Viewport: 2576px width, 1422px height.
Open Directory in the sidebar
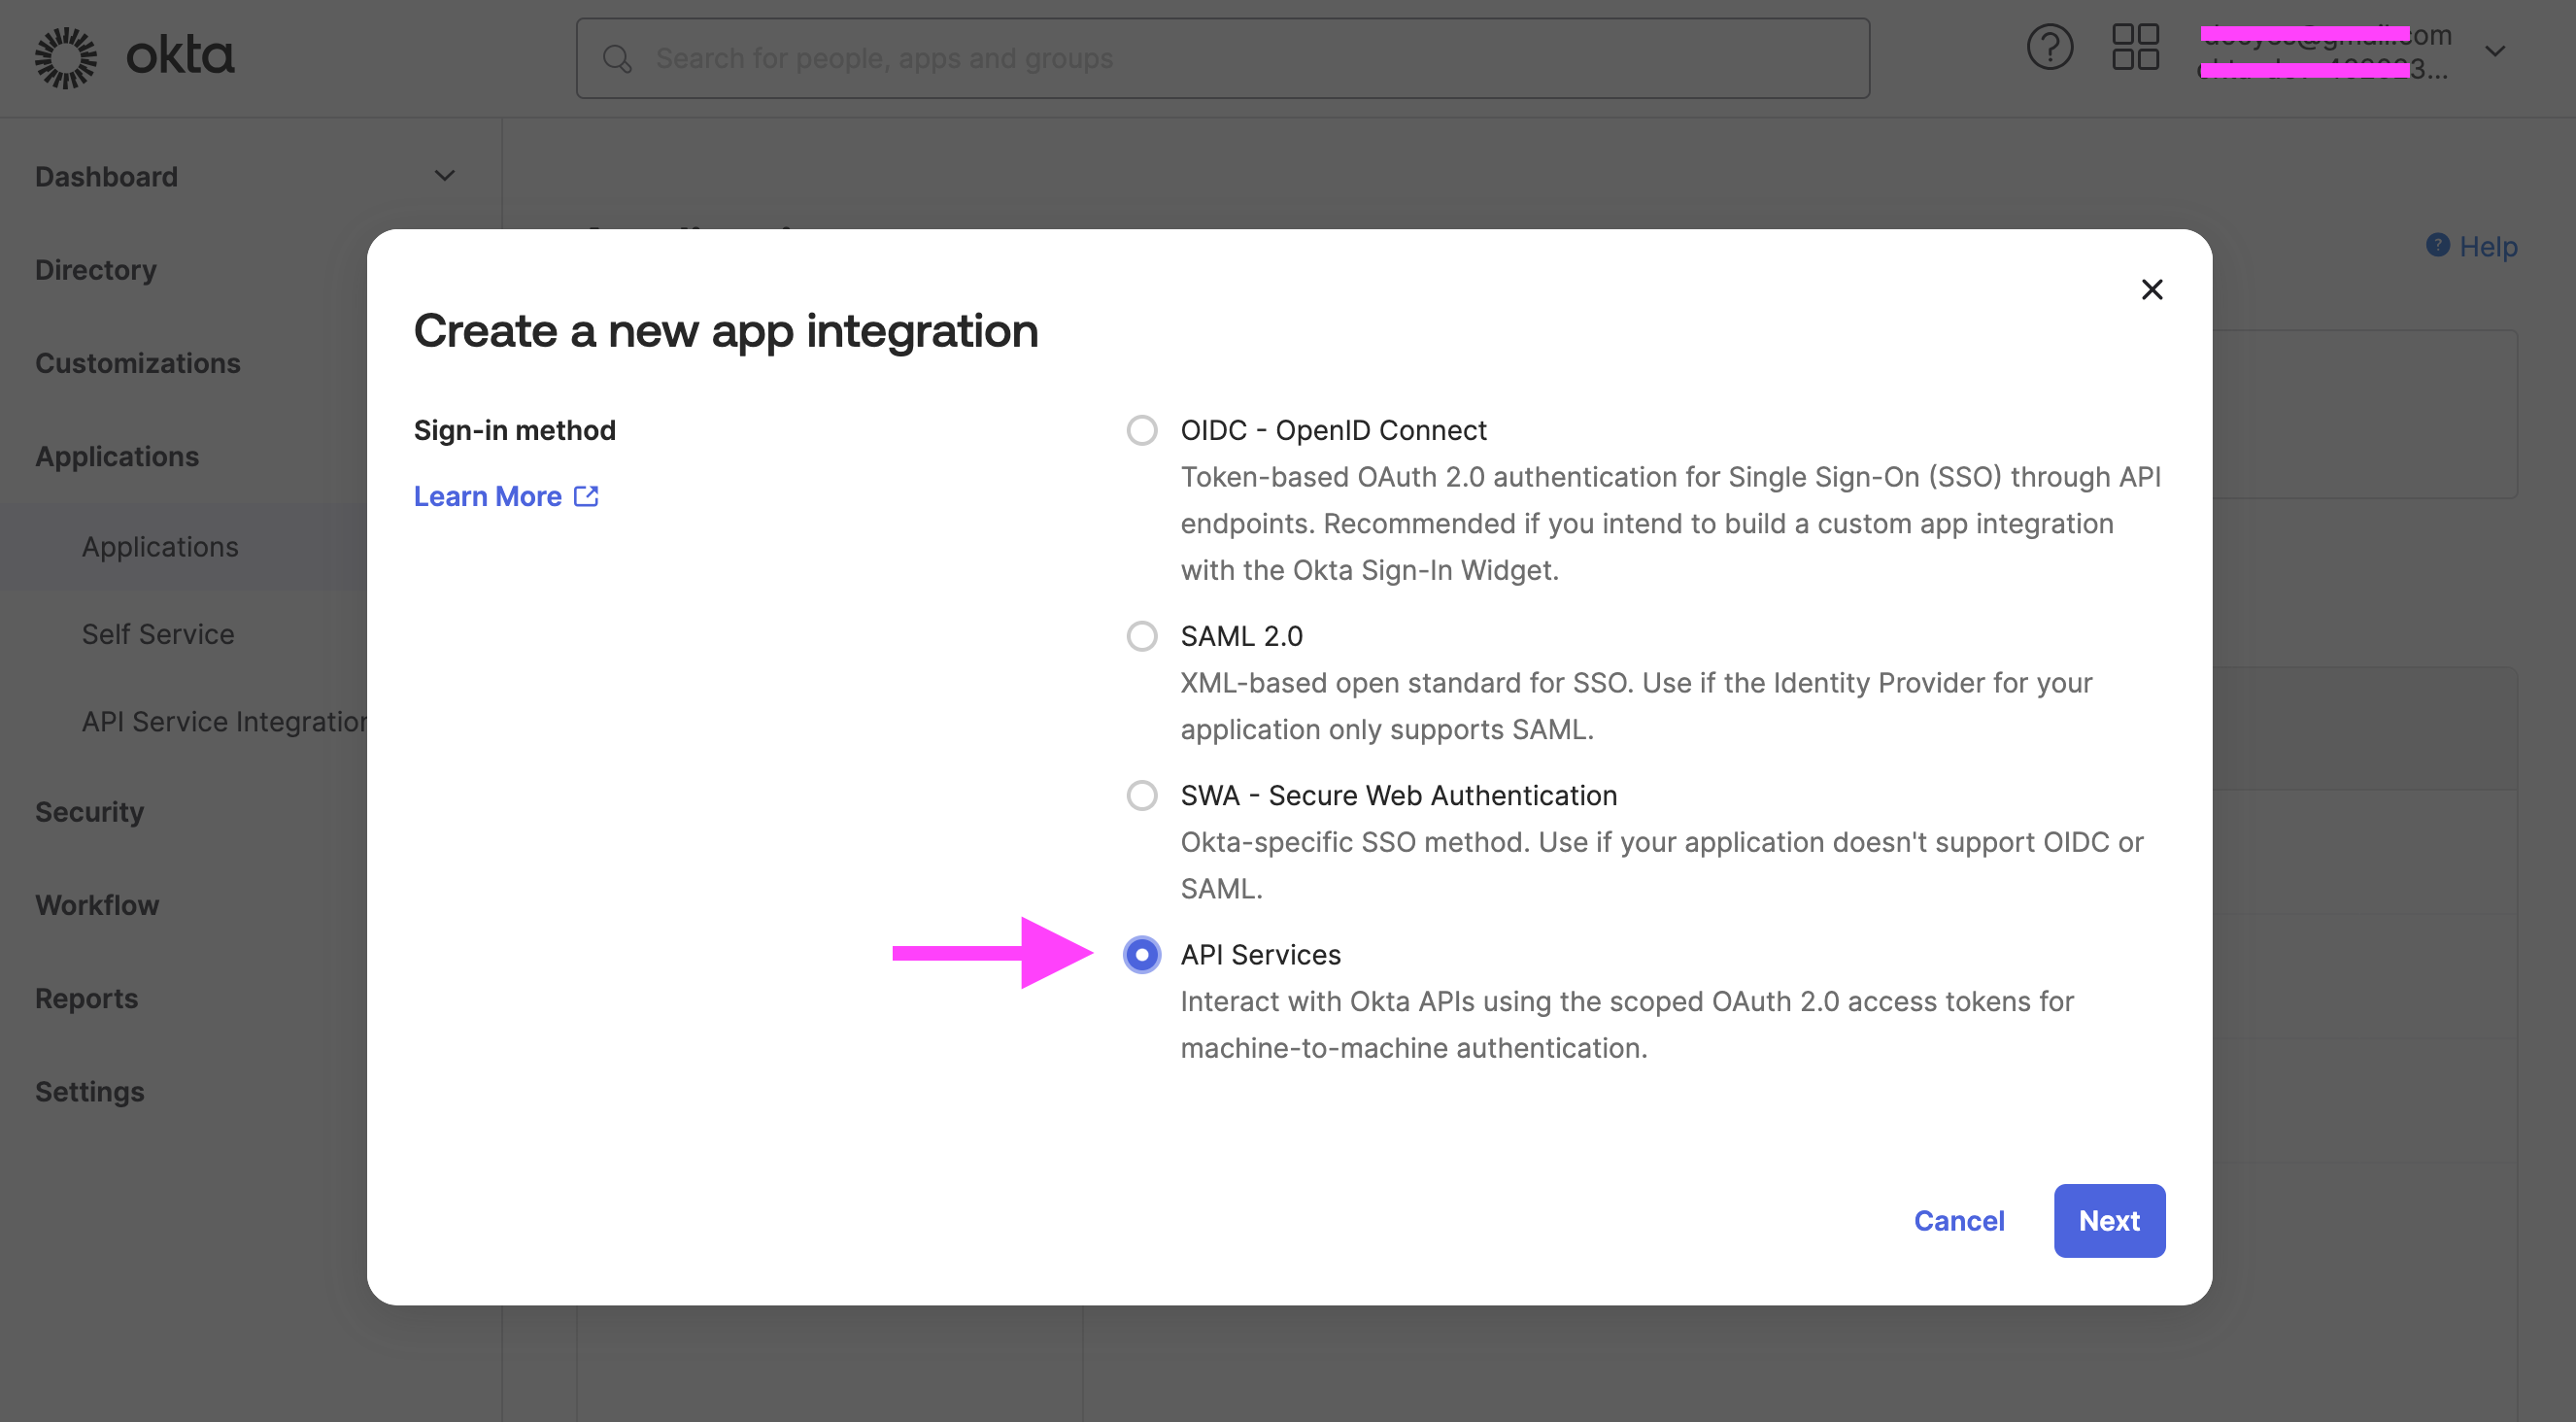(x=96, y=270)
